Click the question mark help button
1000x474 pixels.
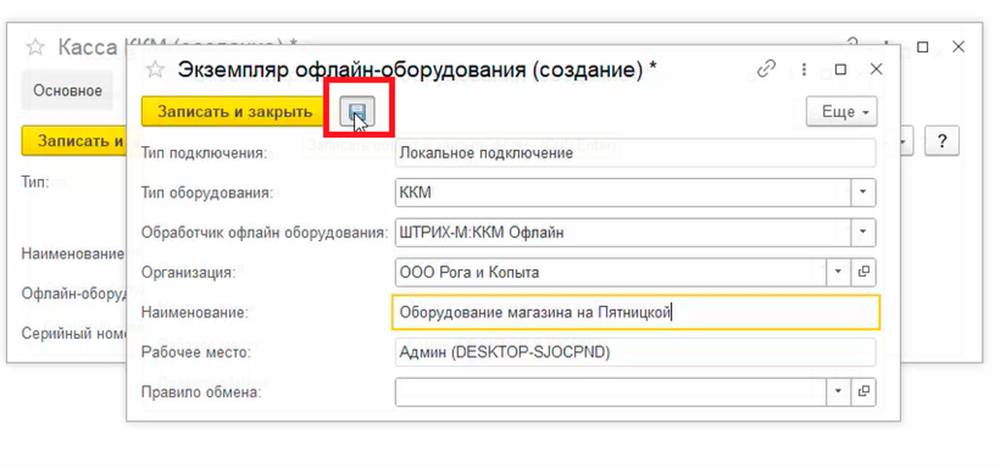(942, 140)
